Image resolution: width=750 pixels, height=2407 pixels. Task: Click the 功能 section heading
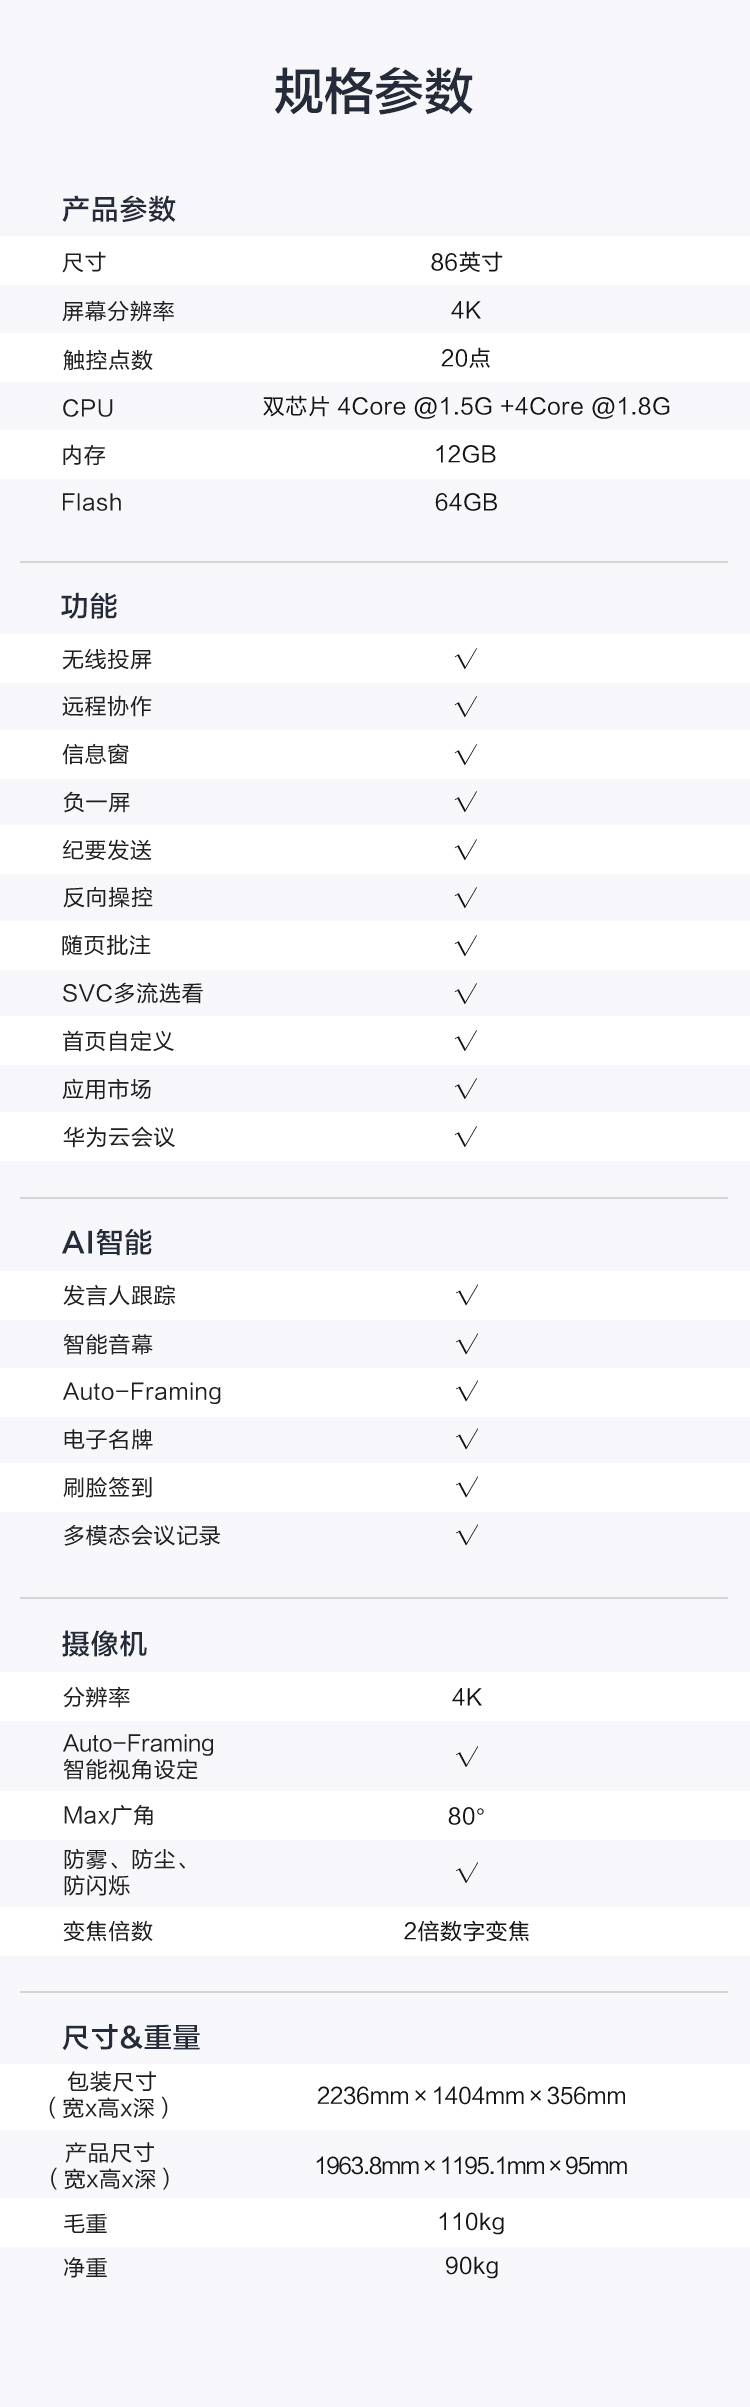89,606
